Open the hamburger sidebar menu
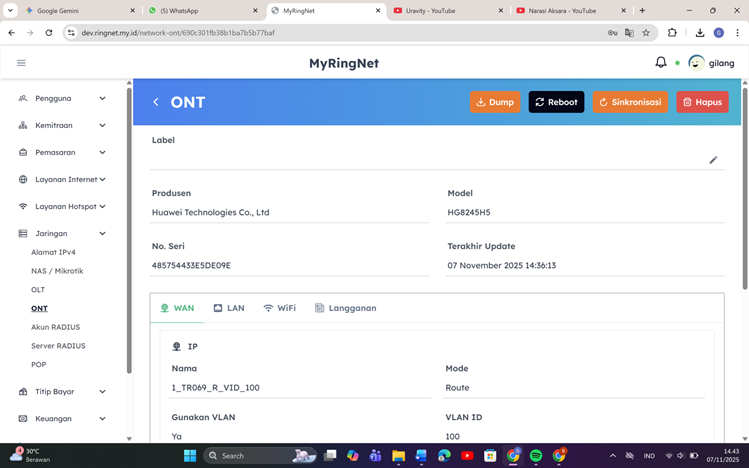Viewport: 749px width, 468px height. (21, 63)
